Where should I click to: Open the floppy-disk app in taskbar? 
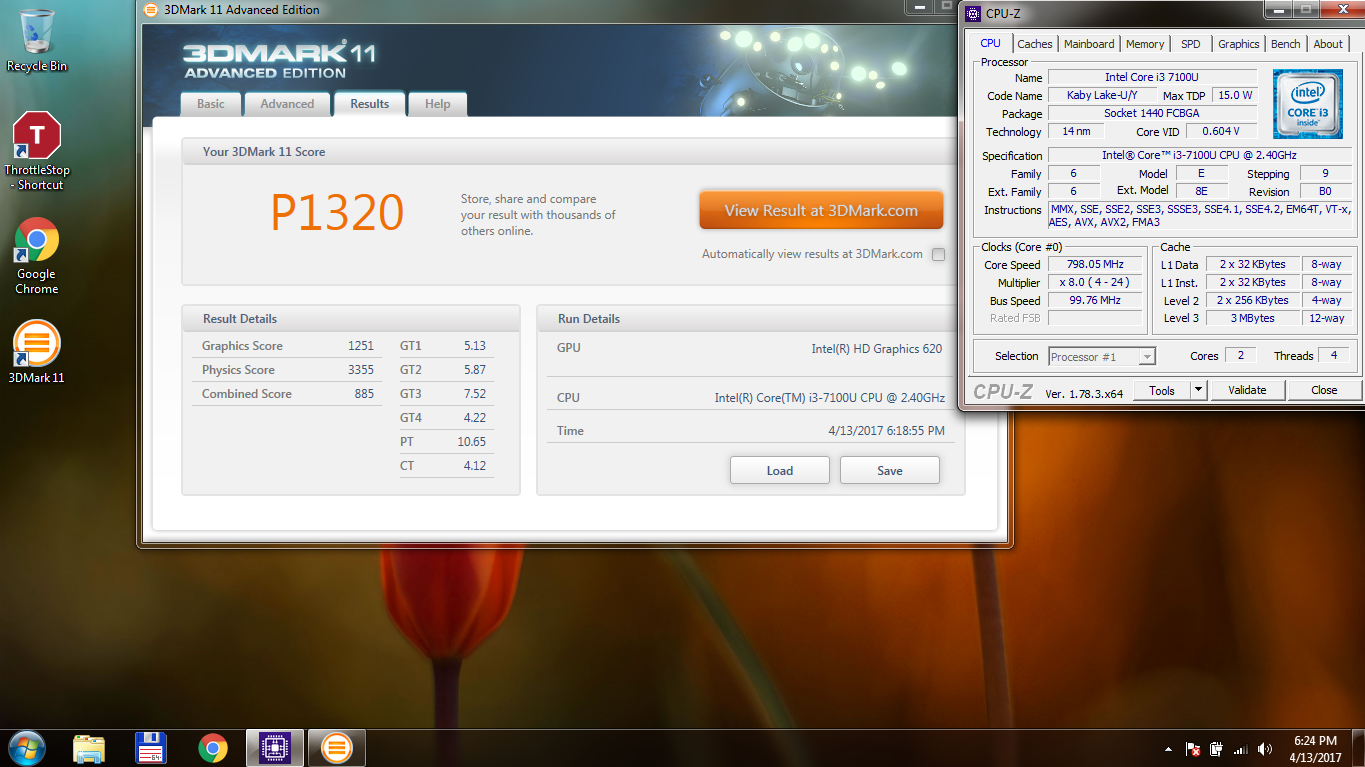coord(150,748)
